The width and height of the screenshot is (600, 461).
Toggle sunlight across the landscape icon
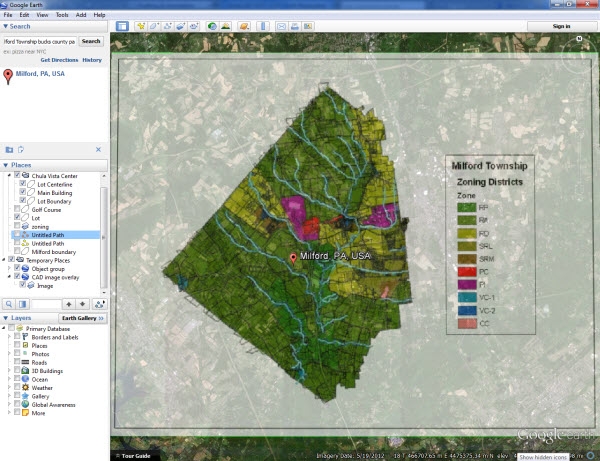(225, 26)
